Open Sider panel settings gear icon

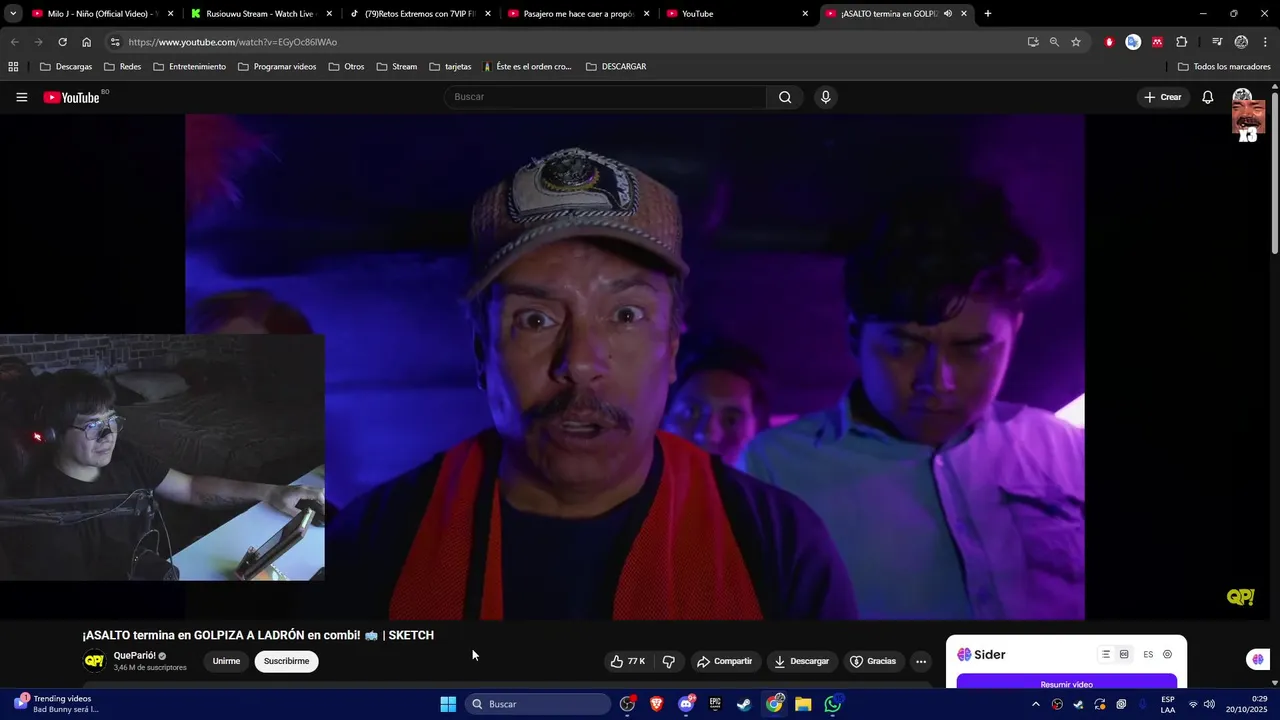coord(1167,654)
